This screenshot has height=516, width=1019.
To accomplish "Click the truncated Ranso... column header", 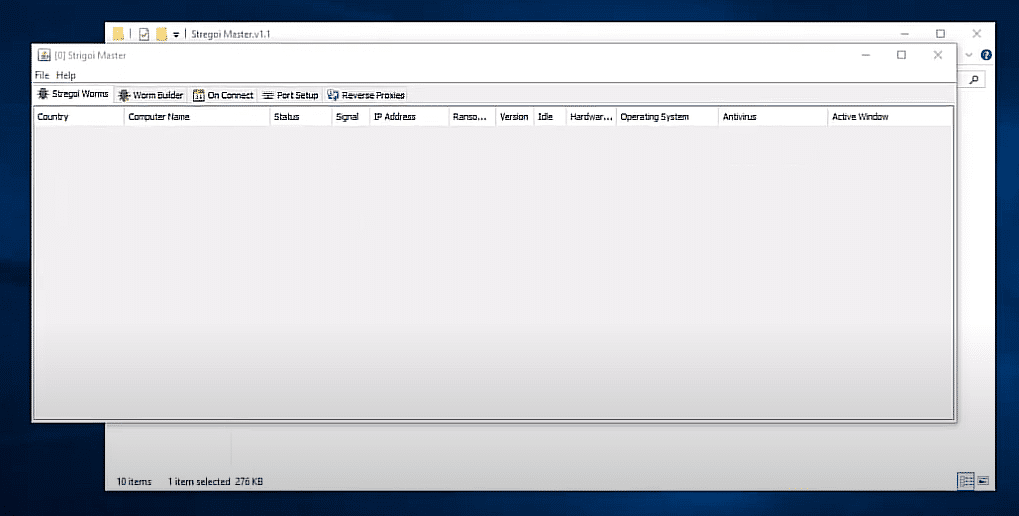I will pyautogui.click(x=472, y=117).
